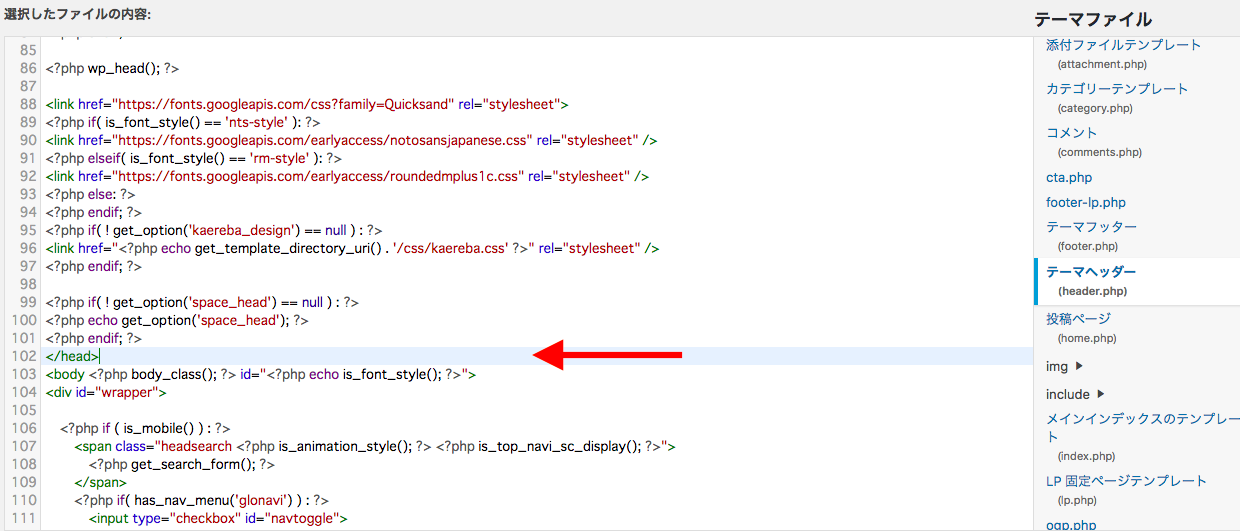Click the 選択したファイルの内容 label

pyautogui.click(x=78, y=14)
